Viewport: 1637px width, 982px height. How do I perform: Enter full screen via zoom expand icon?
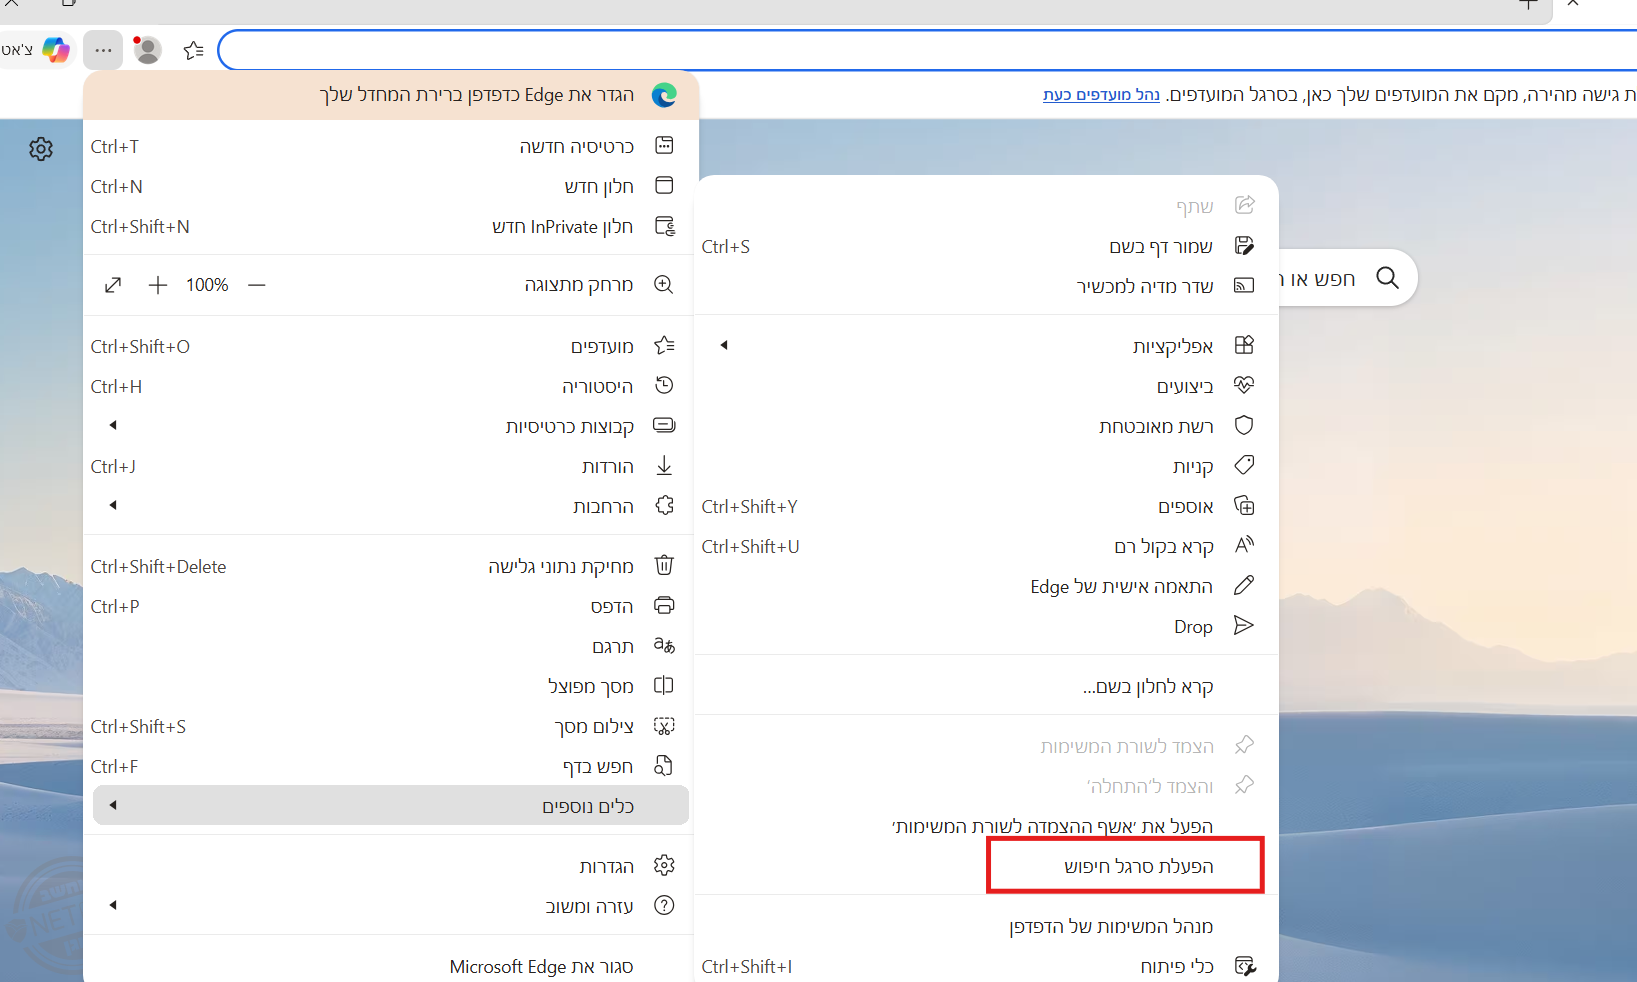113,285
